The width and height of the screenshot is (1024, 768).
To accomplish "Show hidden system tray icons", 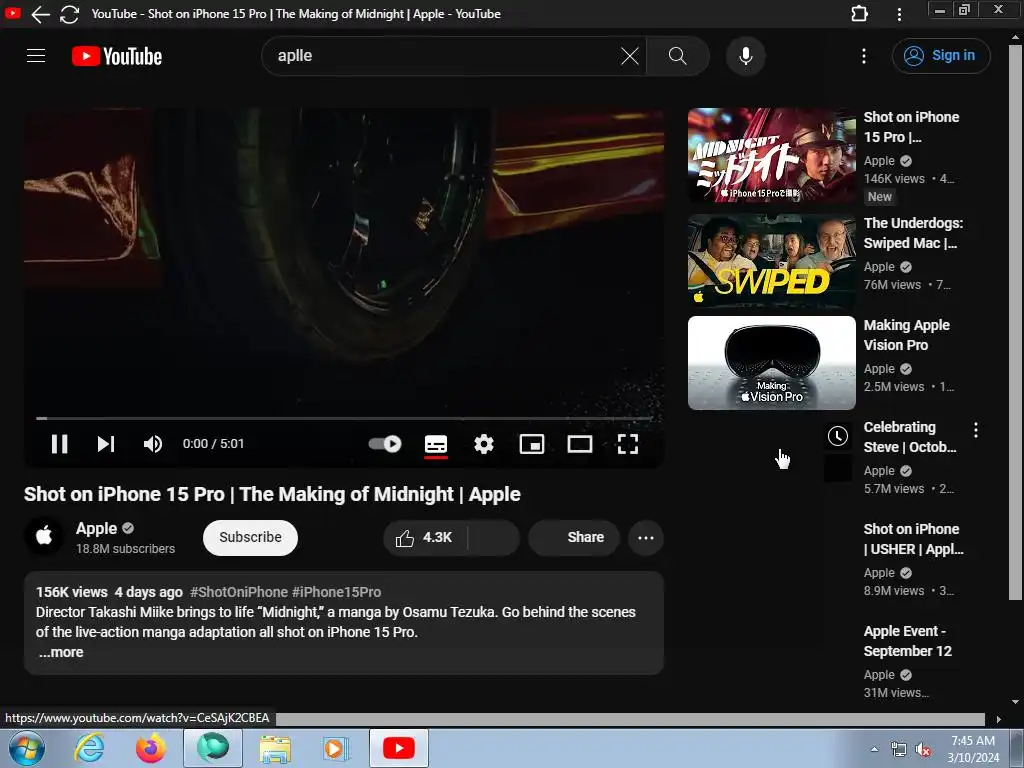I will [874, 749].
